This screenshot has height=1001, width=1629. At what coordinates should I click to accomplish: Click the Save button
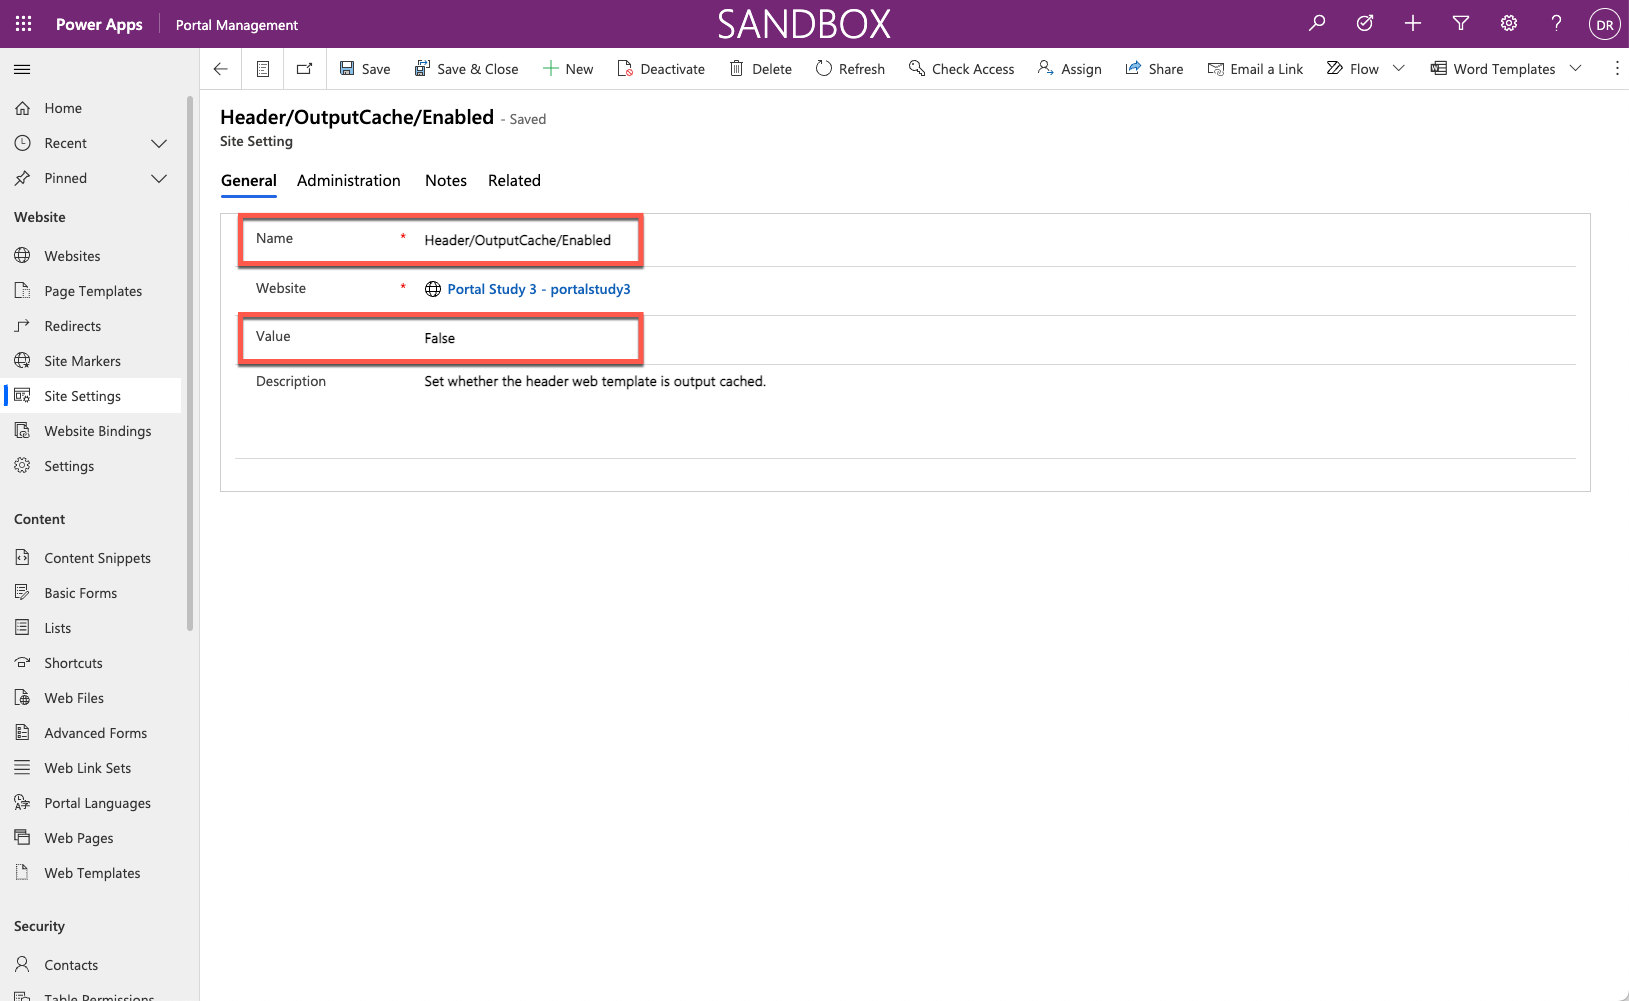coord(365,69)
